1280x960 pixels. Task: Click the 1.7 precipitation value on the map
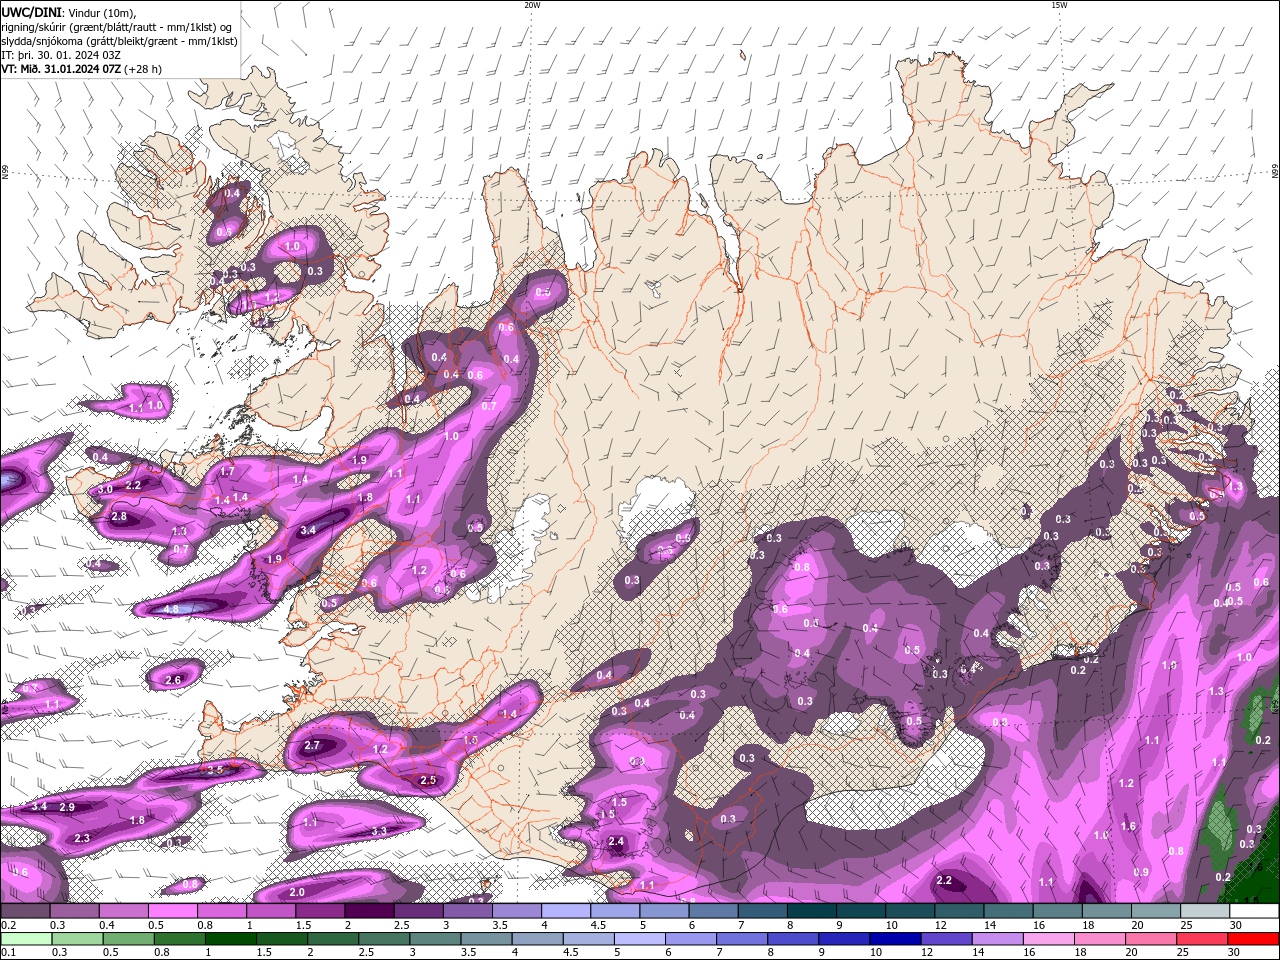point(228,471)
